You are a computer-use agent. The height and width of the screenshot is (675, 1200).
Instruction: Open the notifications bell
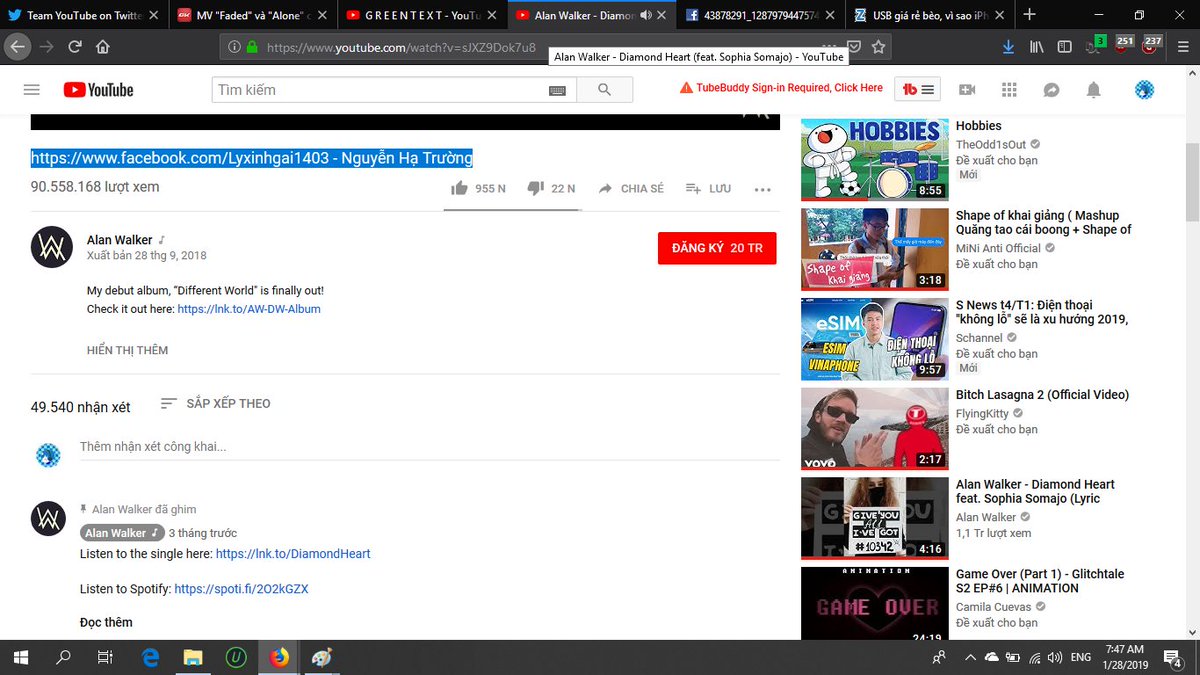click(1093, 90)
